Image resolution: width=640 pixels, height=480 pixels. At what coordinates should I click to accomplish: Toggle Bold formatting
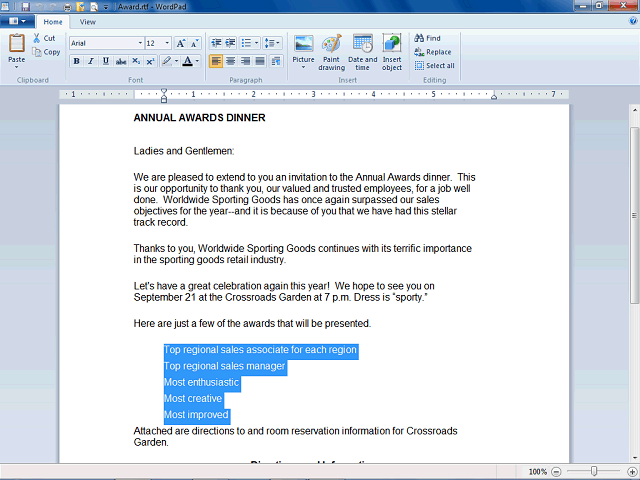76,61
